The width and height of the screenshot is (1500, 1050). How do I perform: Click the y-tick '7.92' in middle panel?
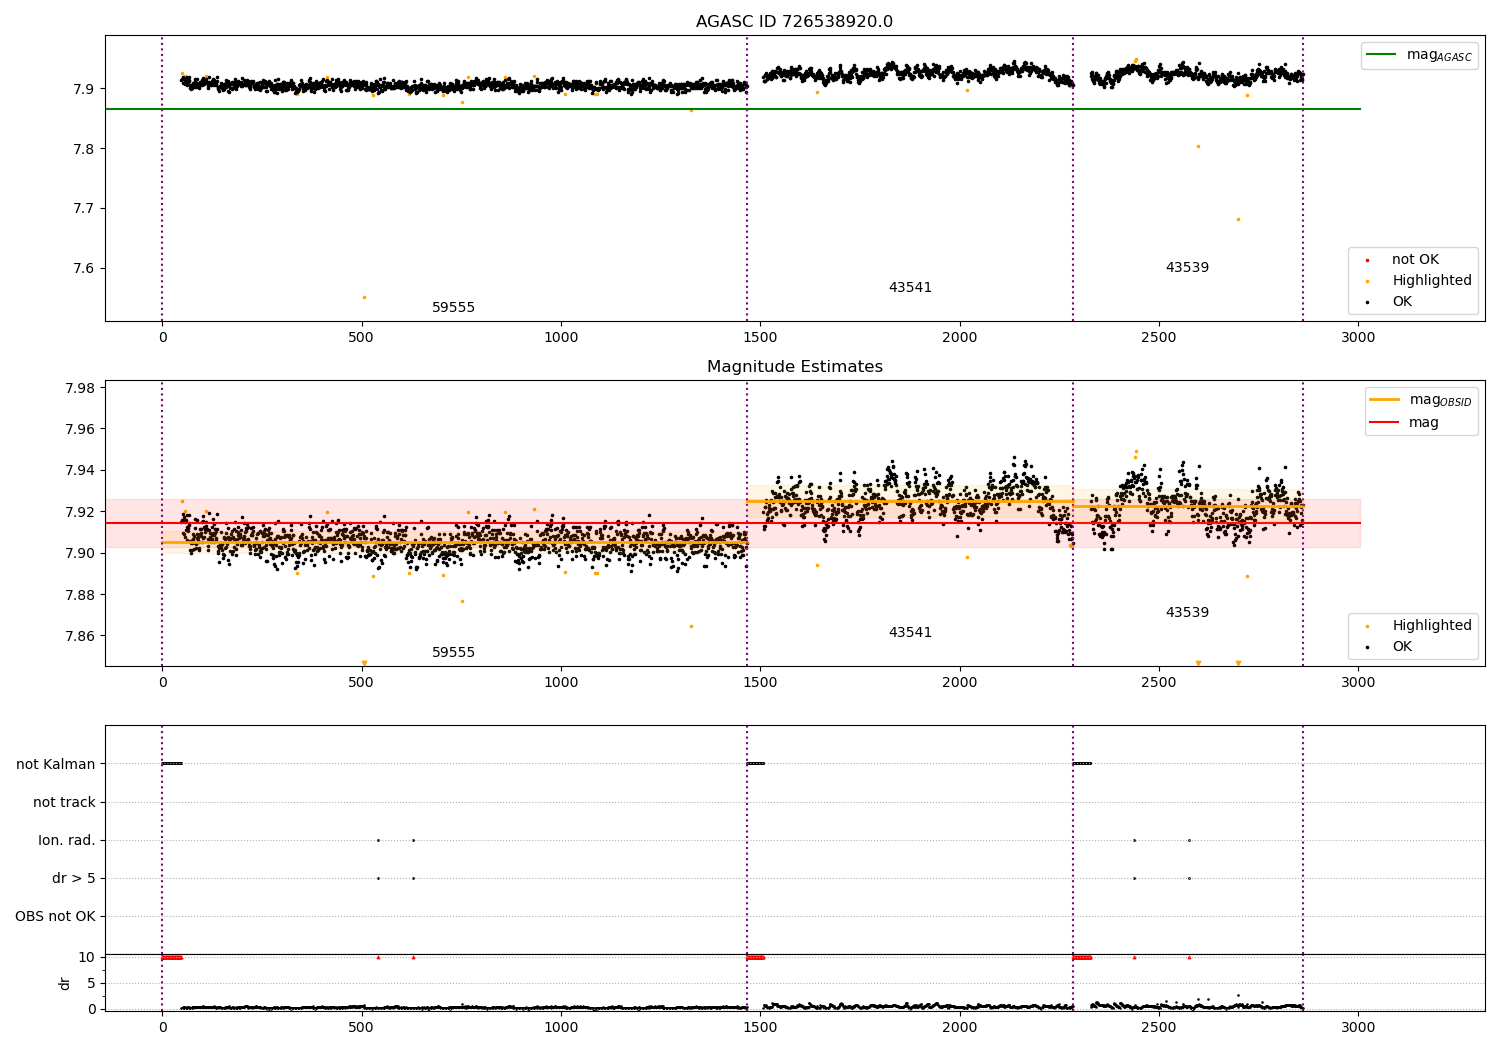tap(80, 512)
